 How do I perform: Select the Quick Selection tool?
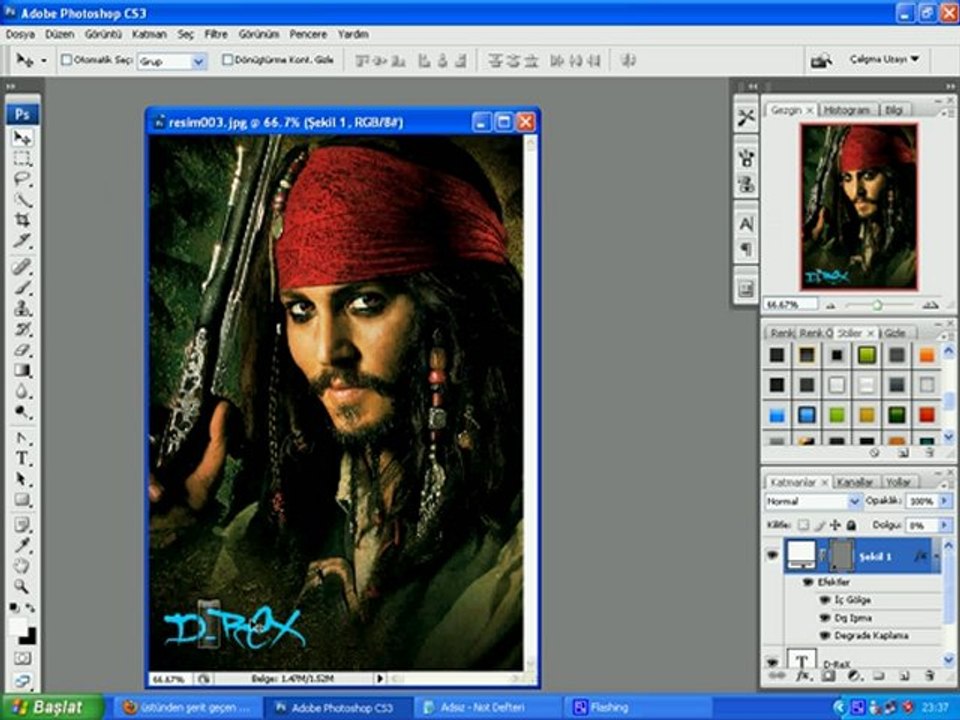(23, 200)
